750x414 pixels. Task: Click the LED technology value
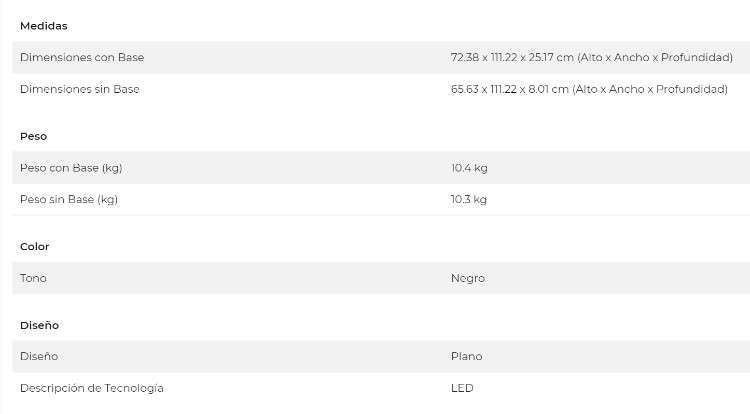(462, 388)
